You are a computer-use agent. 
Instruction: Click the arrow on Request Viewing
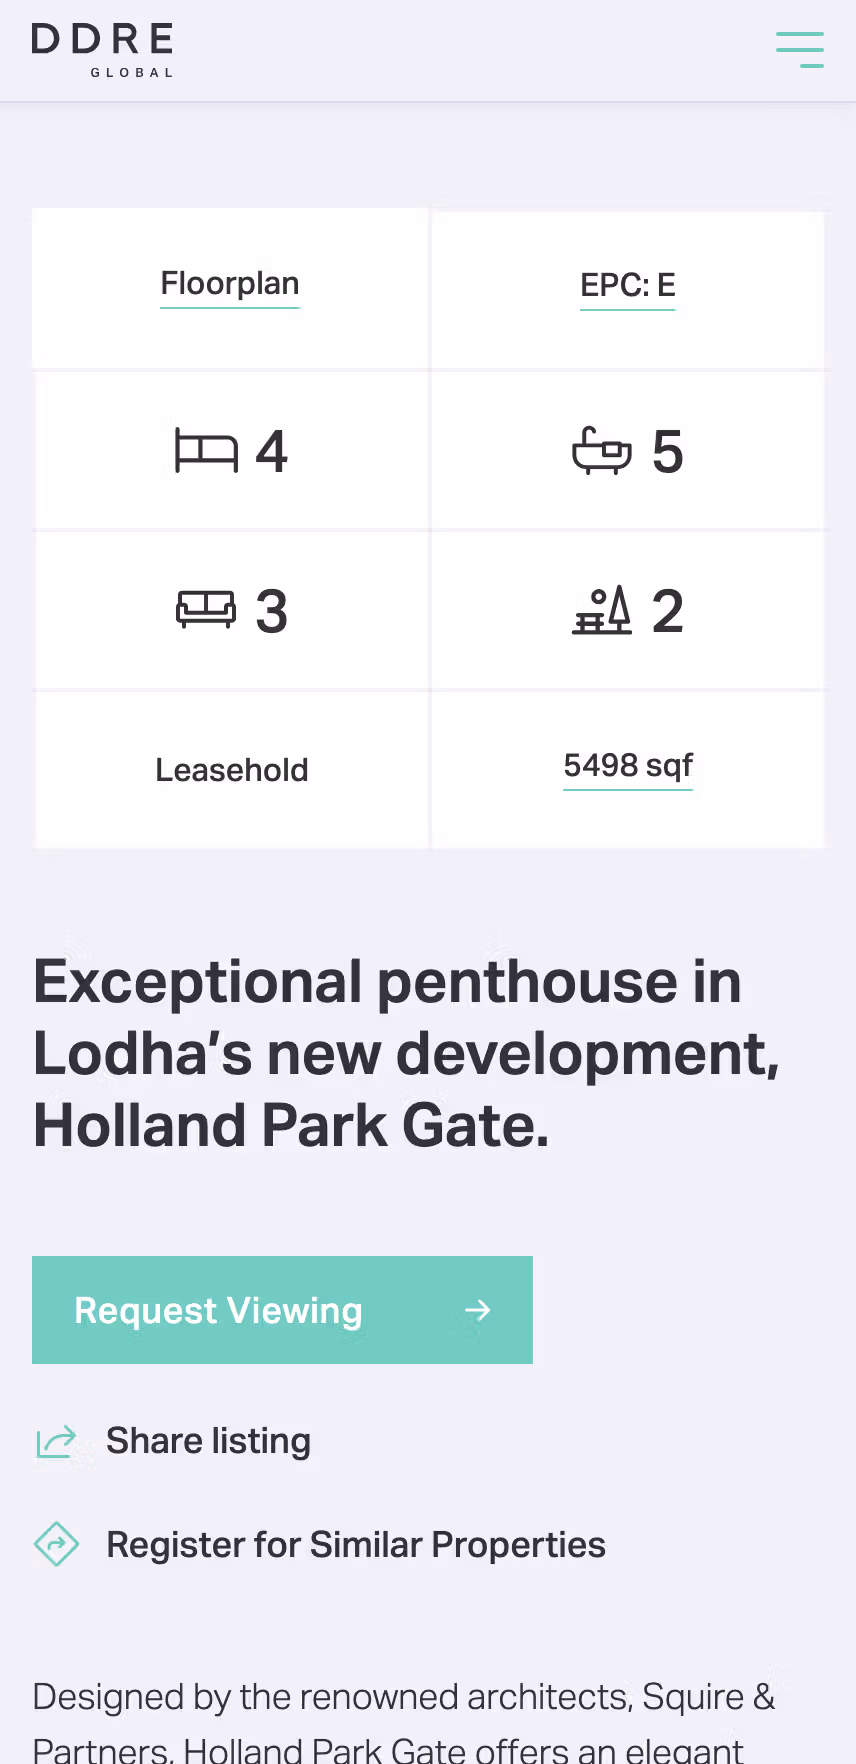pyautogui.click(x=478, y=1310)
